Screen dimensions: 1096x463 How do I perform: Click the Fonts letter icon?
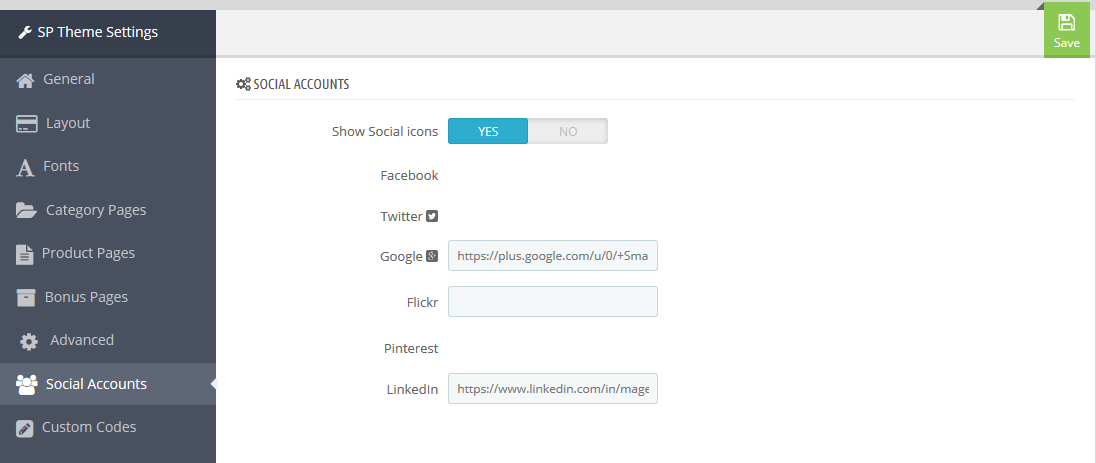[25, 168]
